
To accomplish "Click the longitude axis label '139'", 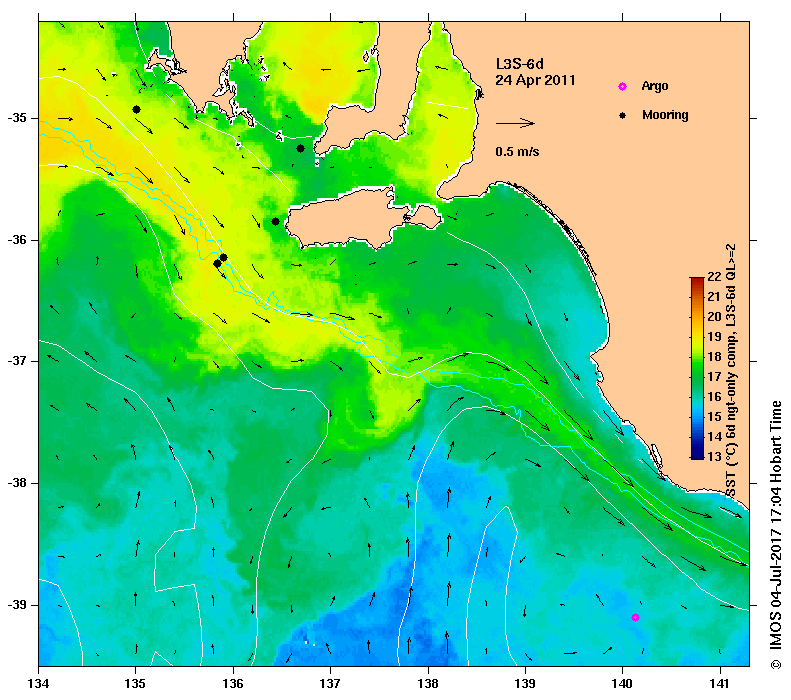I will (x=526, y=684).
